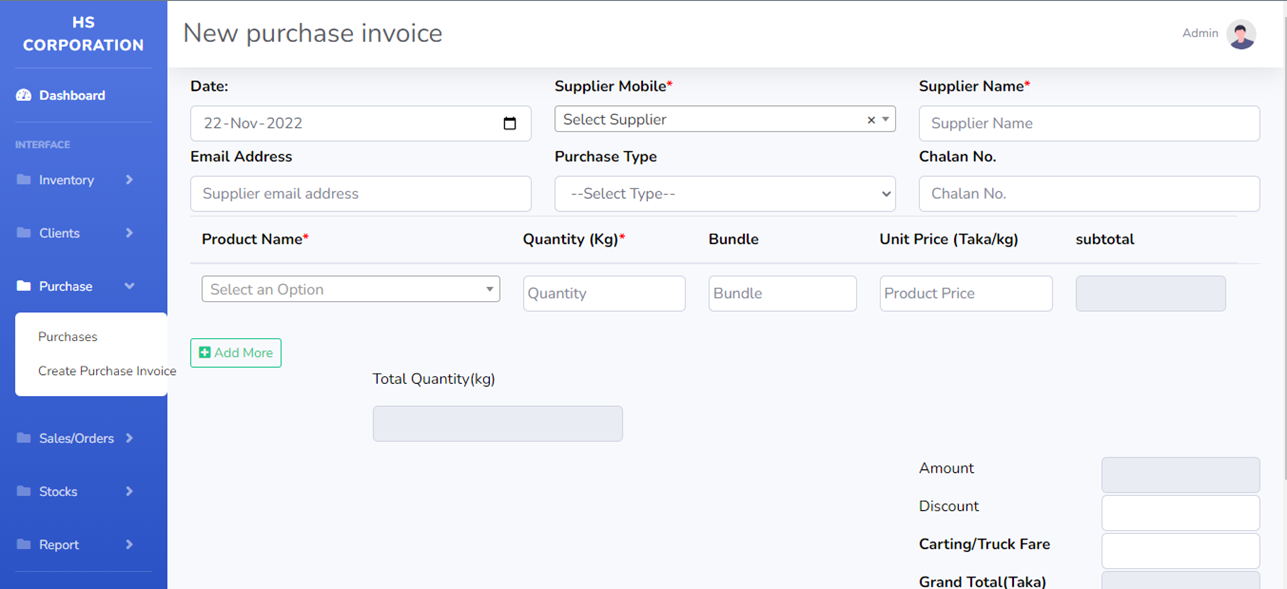The height and width of the screenshot is (589, 1287).
Task: Click the Purchase folder icon
Action: pos(24,286)
